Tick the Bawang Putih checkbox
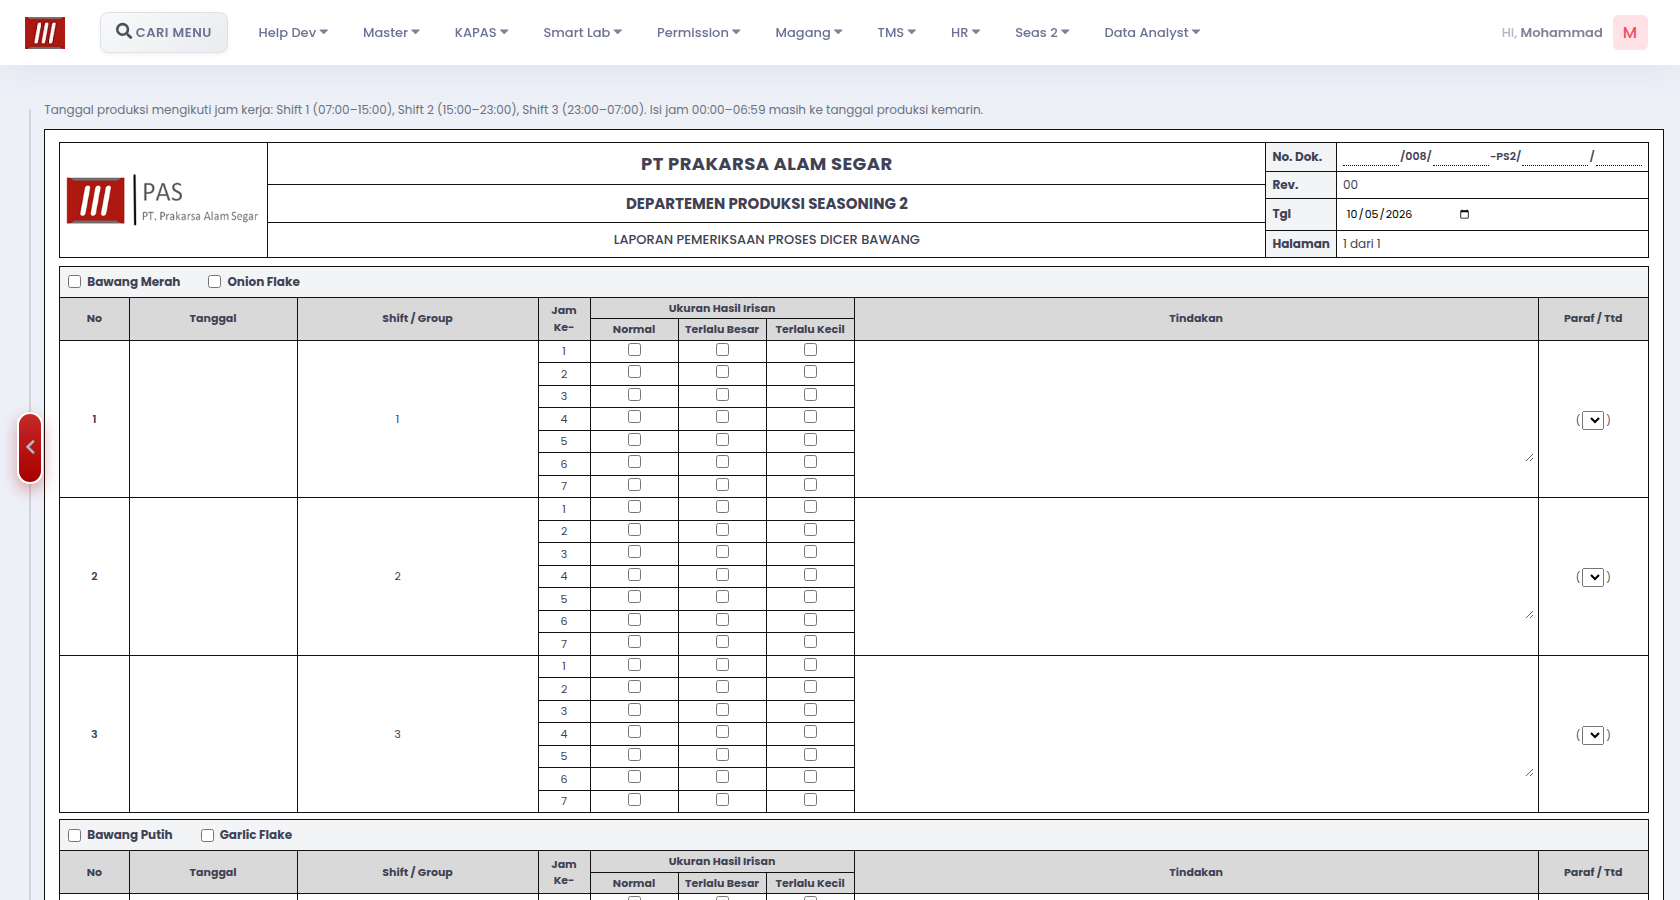This screenshot has width=1680, height=900. click(74, 835)
